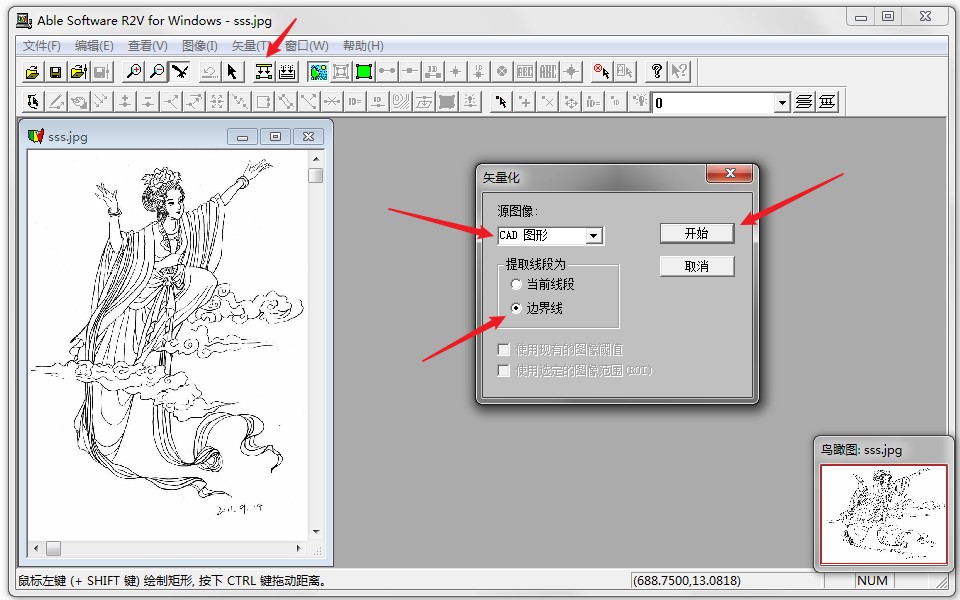Screen dimensions: 960x600
Task: Open the layer dropdown showing 0
Action: pyautogui.click(x=781, y=103)
